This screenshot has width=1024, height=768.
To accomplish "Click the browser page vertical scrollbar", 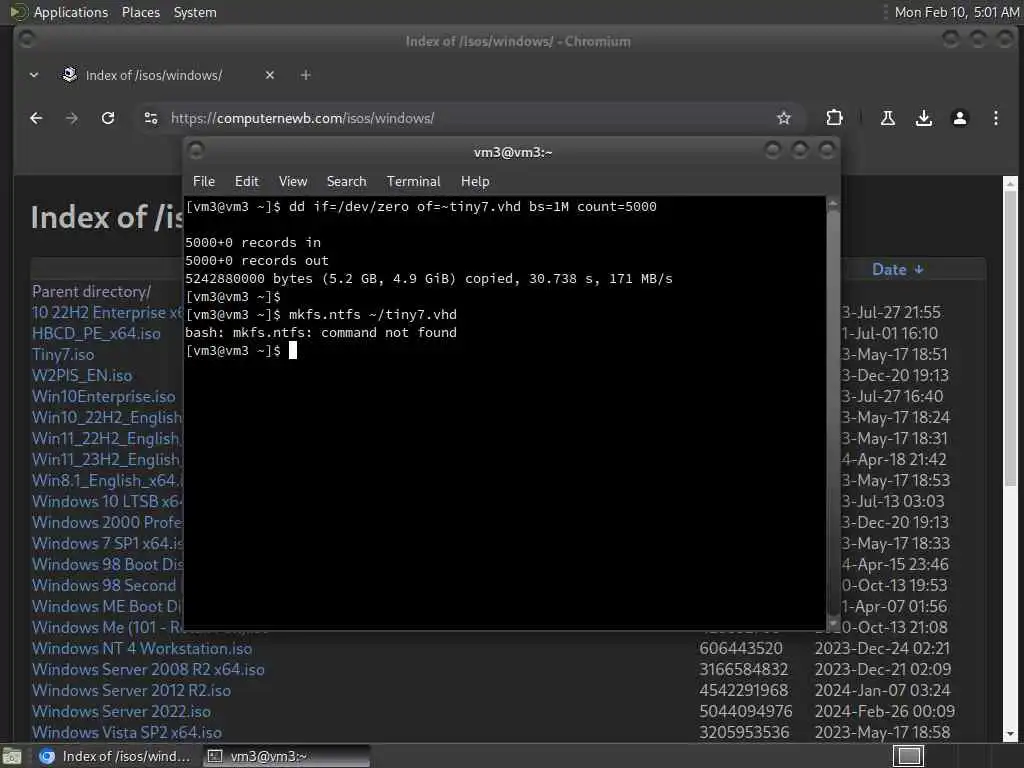I will click(1010, 338).
